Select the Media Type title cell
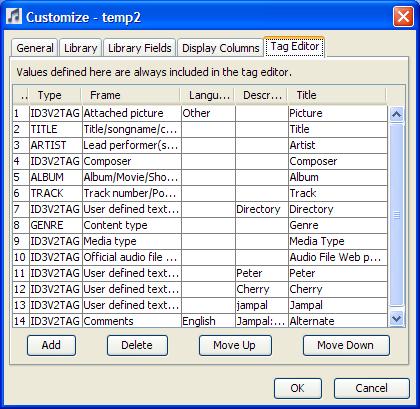This screenshot has height=409, width=420. (x=338, y=241)
